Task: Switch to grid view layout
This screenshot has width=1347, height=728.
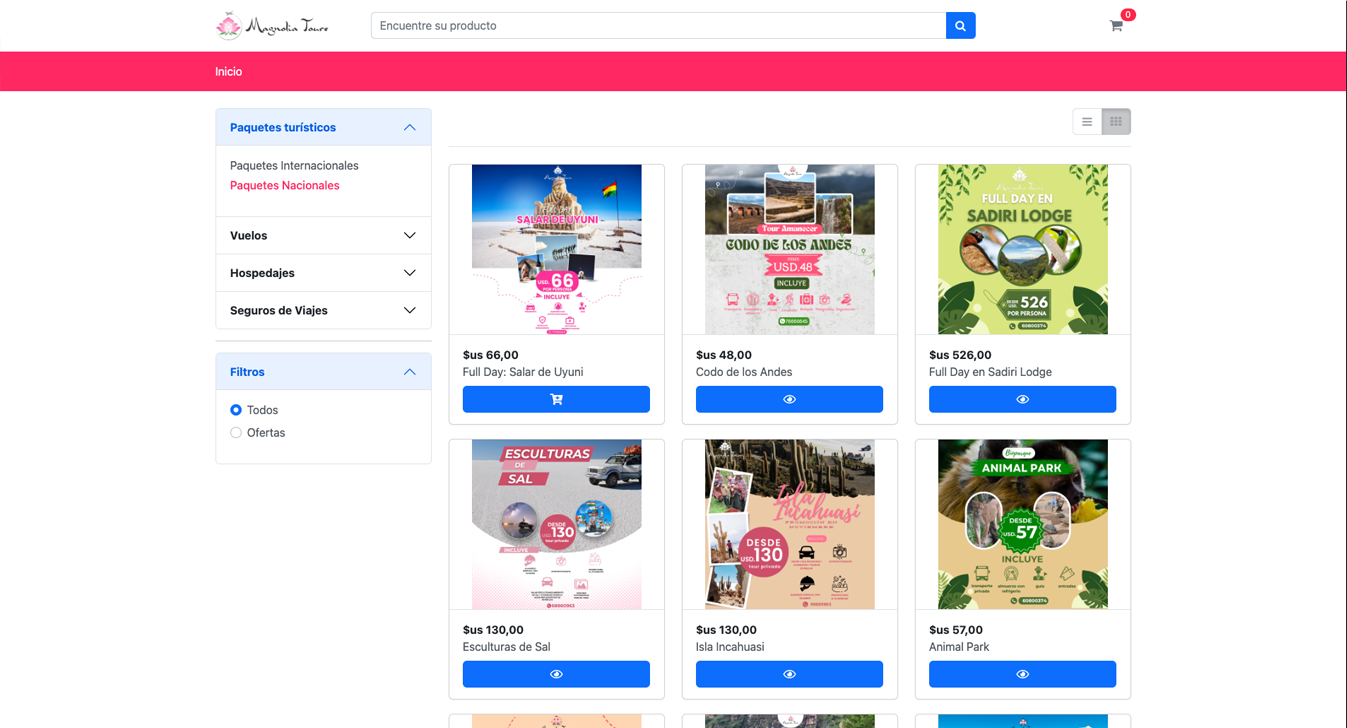Action: click(1116, 122)
